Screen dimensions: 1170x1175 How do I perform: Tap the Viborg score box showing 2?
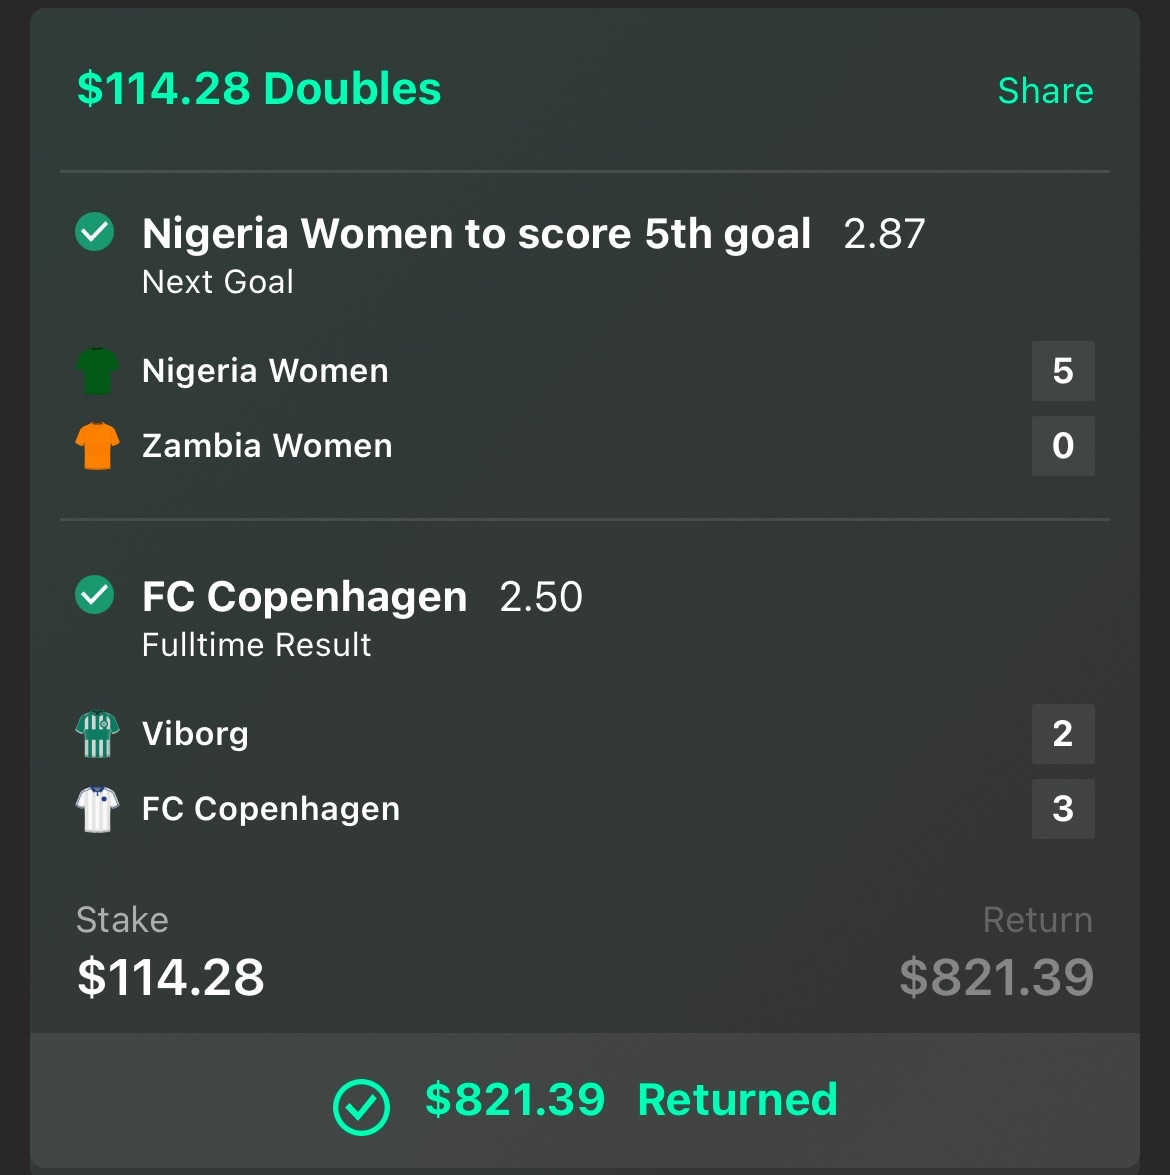coord(1063,734)
